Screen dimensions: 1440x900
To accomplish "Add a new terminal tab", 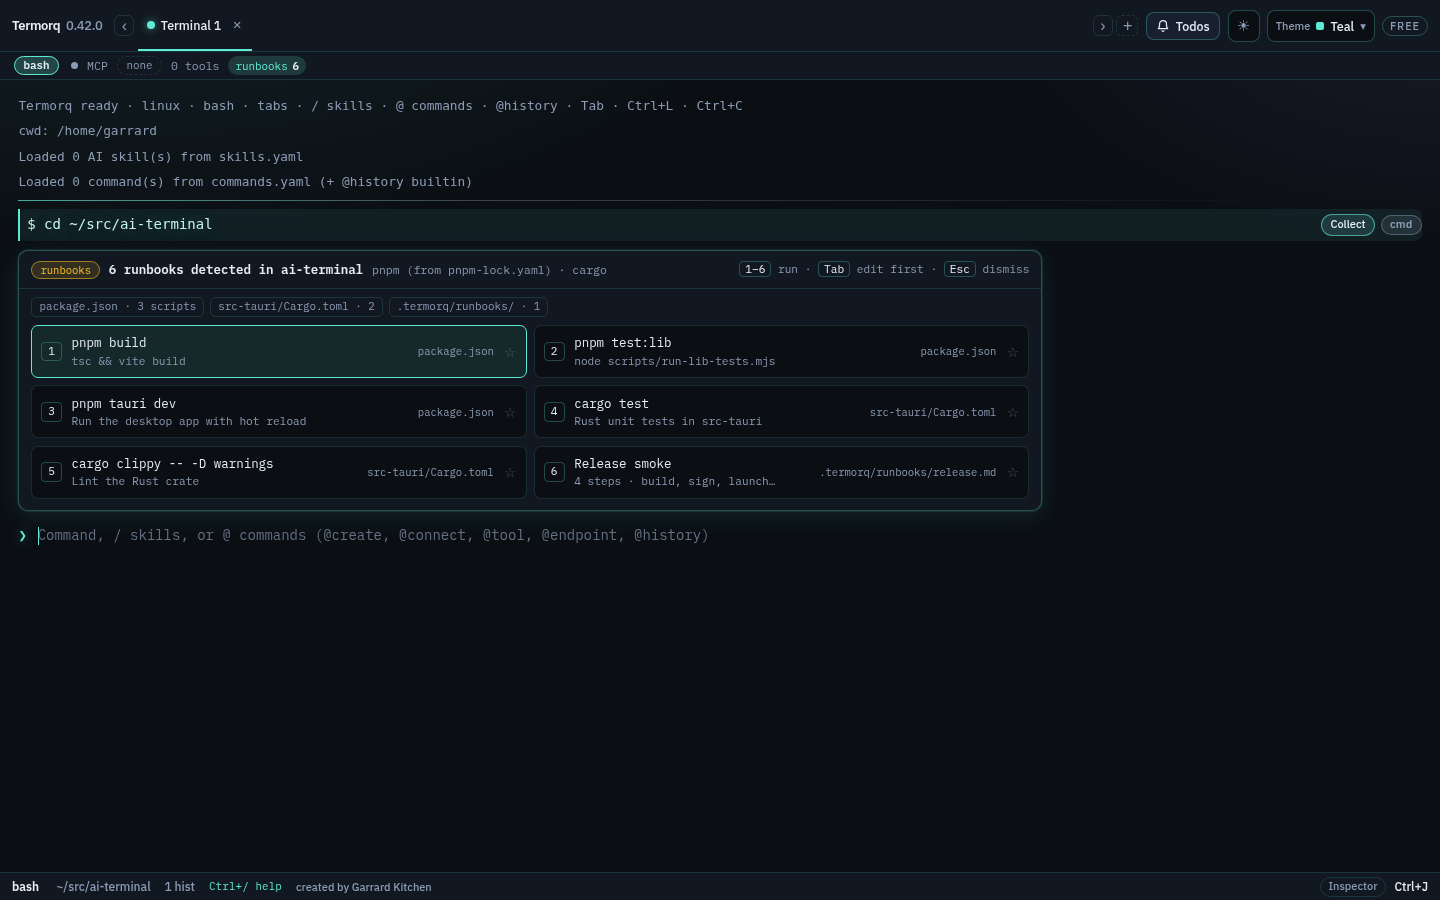I will pyautogui.click(x=1127, y=26).
